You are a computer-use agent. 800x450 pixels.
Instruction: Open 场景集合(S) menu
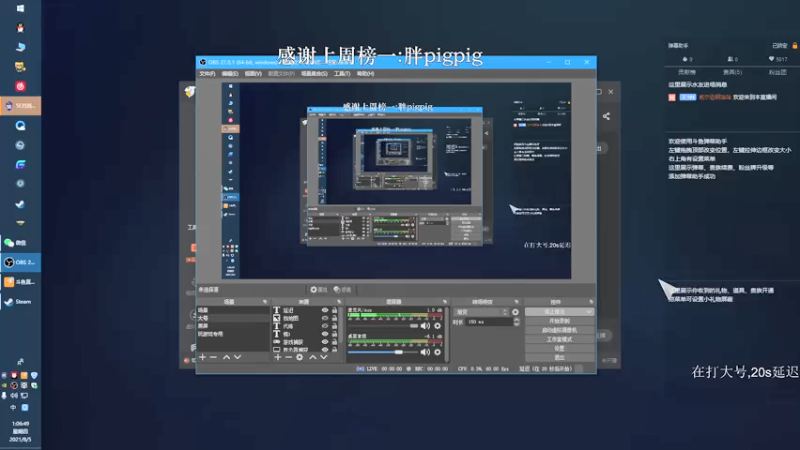coord(314,74)
